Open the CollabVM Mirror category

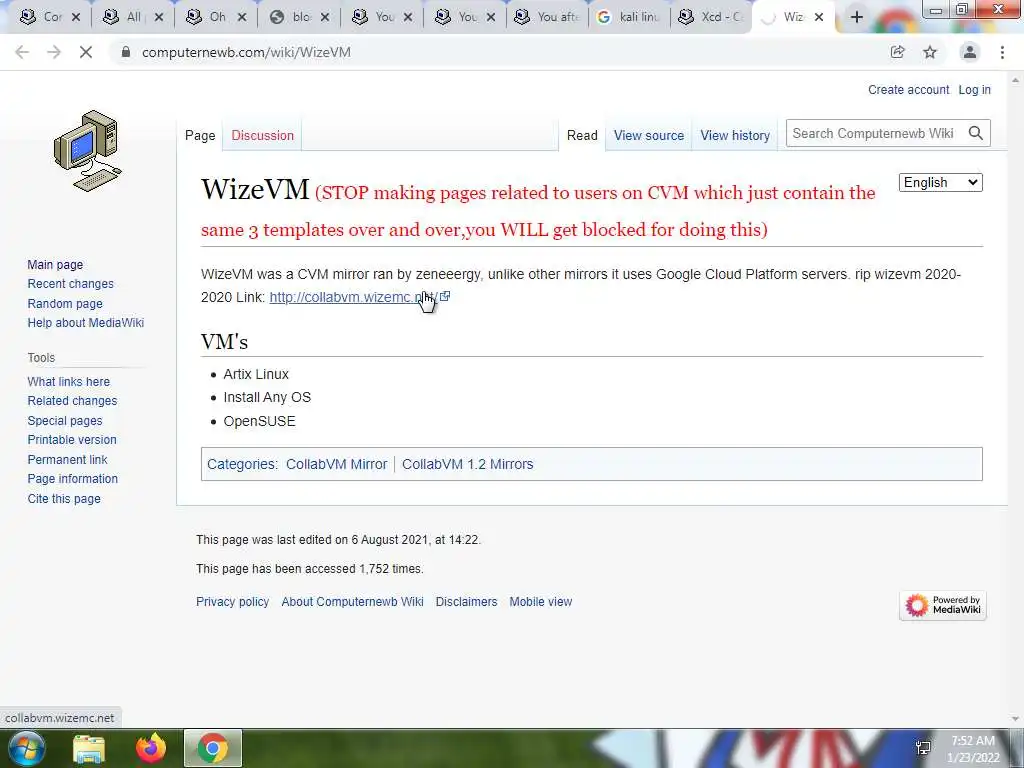[336, 464]
